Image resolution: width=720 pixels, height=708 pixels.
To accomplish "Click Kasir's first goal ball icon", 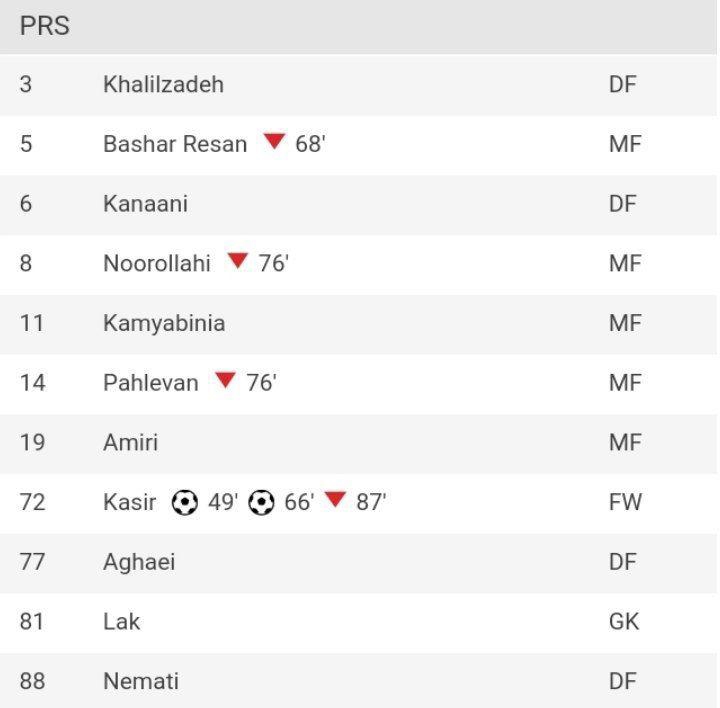I will (184, 502).
